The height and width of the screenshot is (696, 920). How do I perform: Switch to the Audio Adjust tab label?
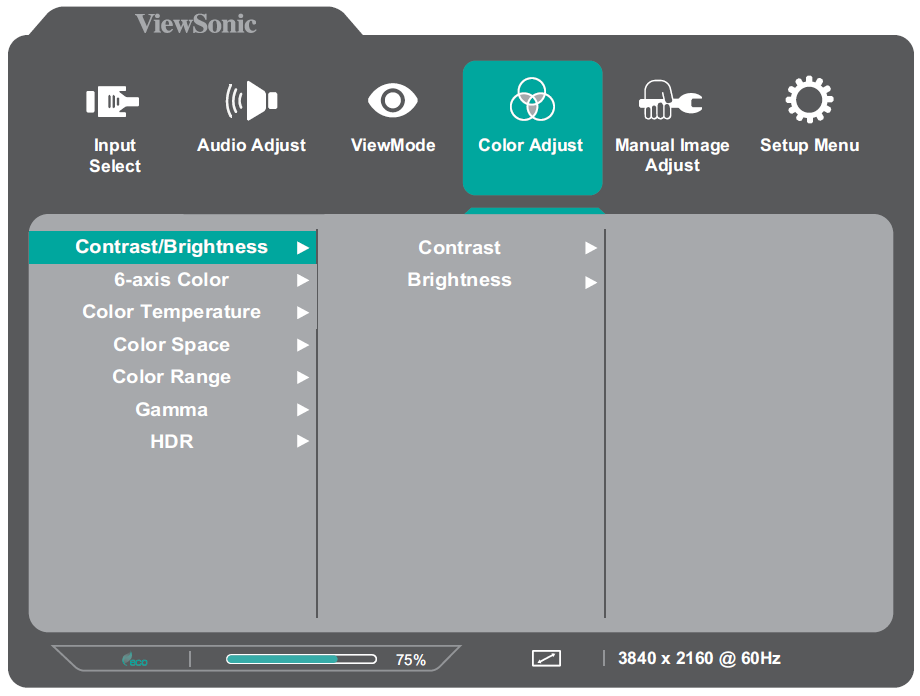point(252,146)
